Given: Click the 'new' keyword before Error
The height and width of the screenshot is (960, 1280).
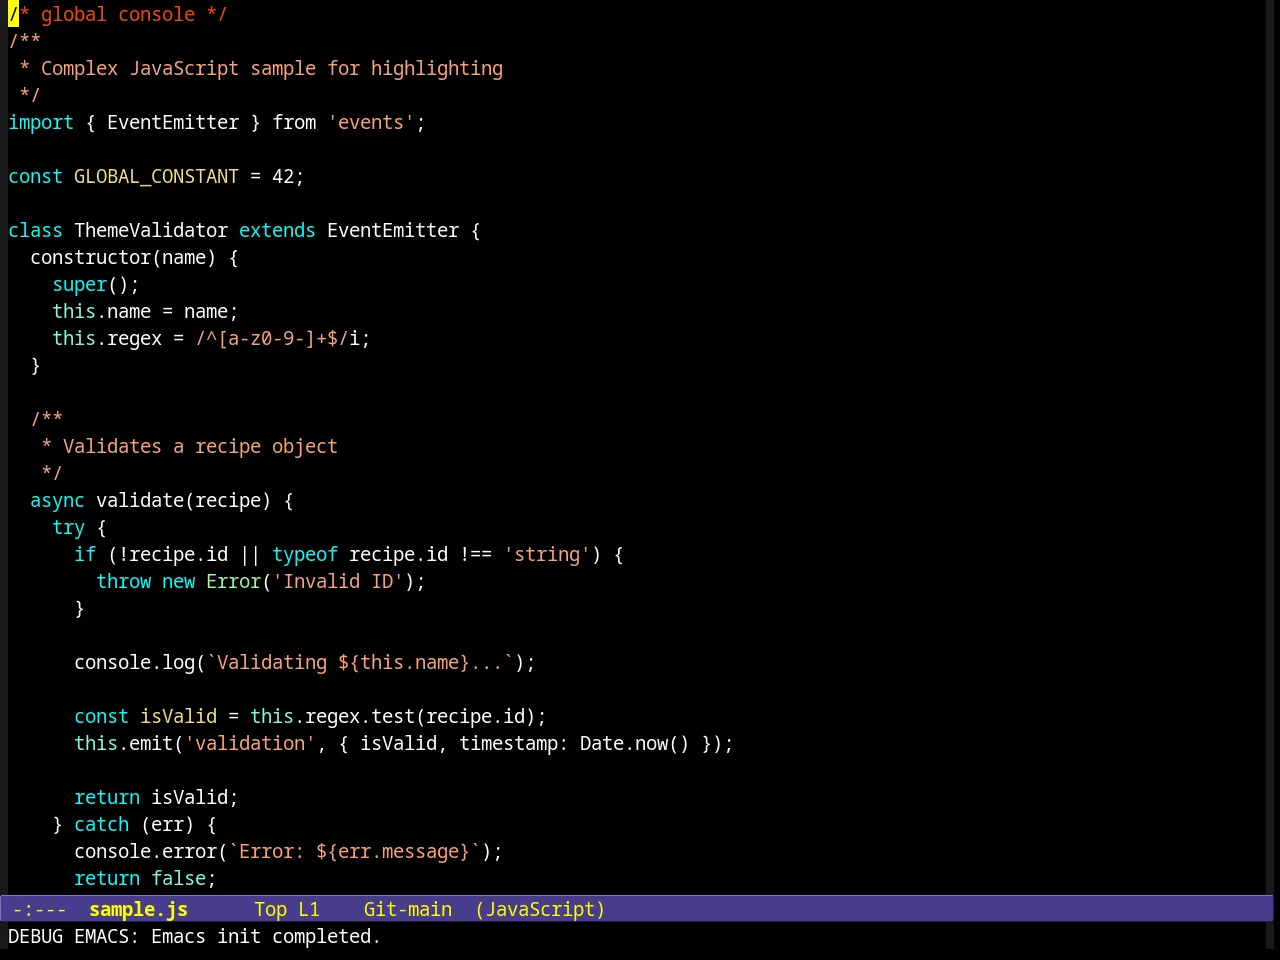Looking at the screenshot, I should pos(178,581).
